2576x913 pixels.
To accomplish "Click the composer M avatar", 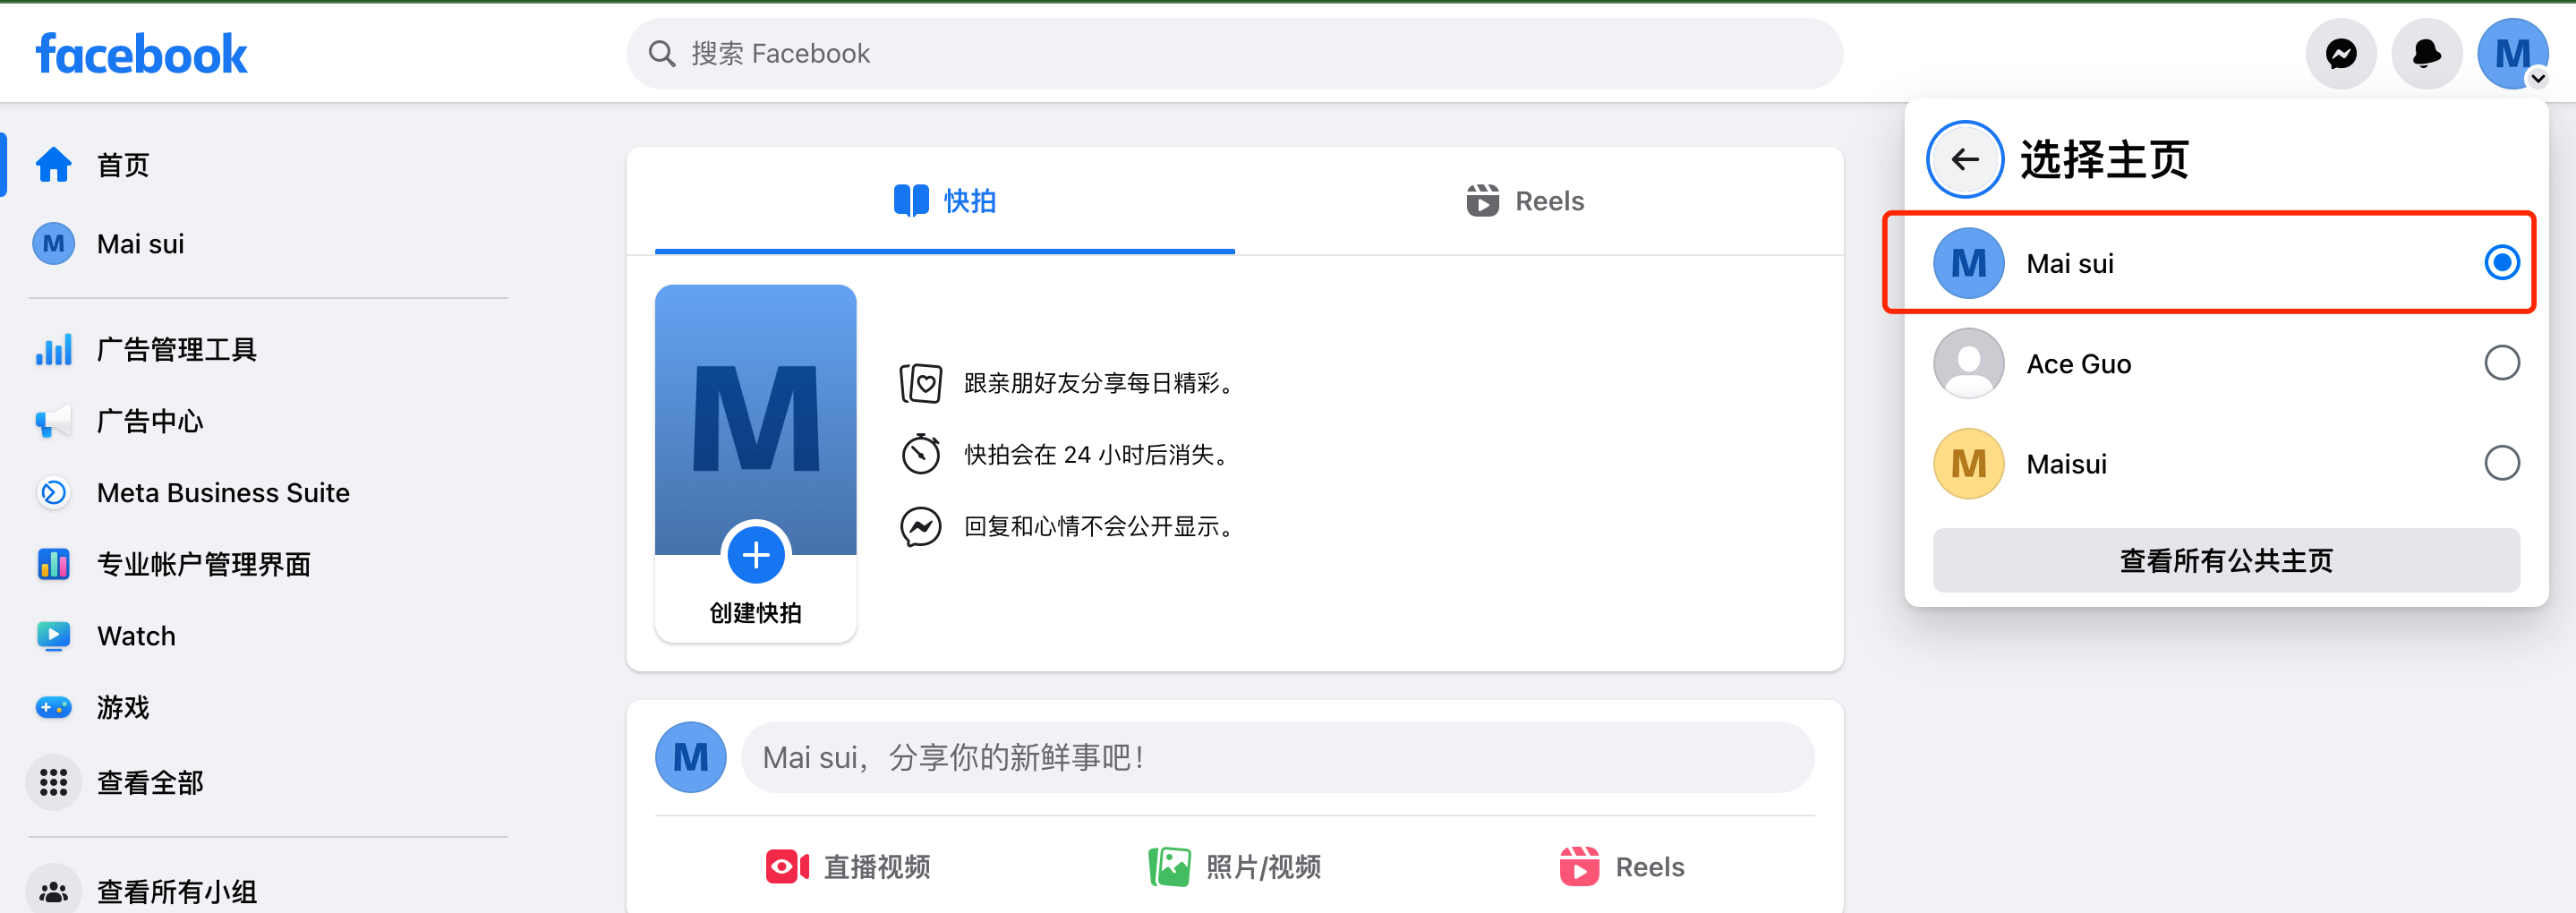I will pyautogui.click(x=690, y=757).
